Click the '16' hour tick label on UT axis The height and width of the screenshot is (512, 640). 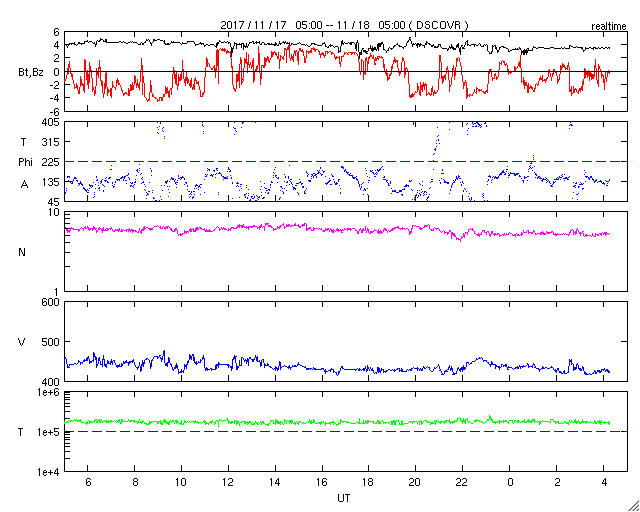322,482
